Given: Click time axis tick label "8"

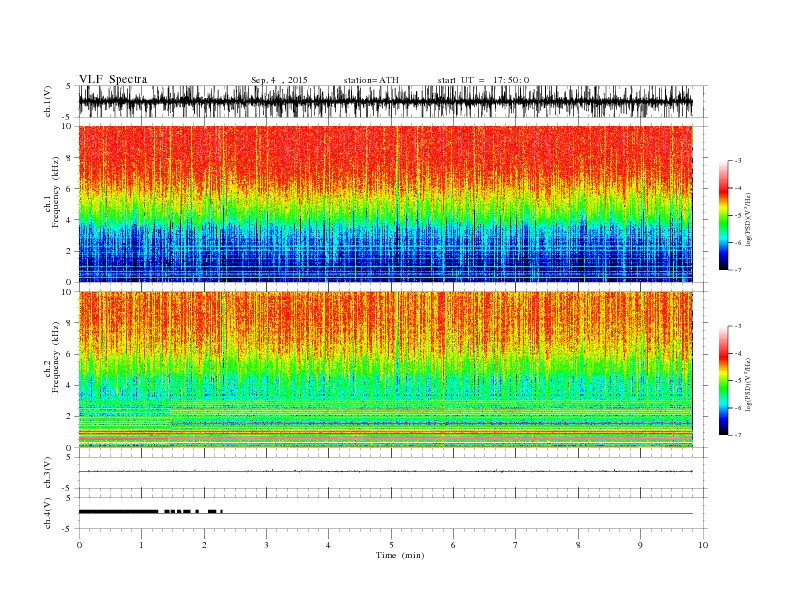Looking at the screenshot, I should pos(578,545).
